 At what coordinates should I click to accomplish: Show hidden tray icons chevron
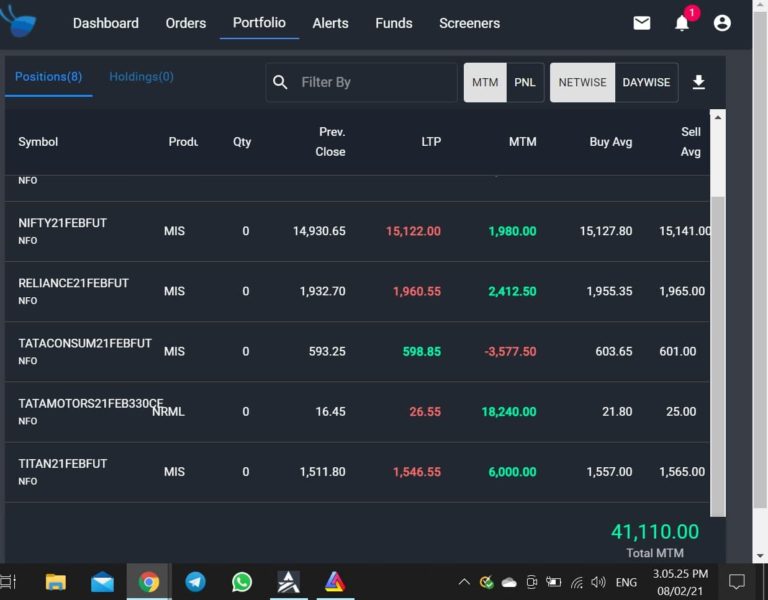click(464, 582)
